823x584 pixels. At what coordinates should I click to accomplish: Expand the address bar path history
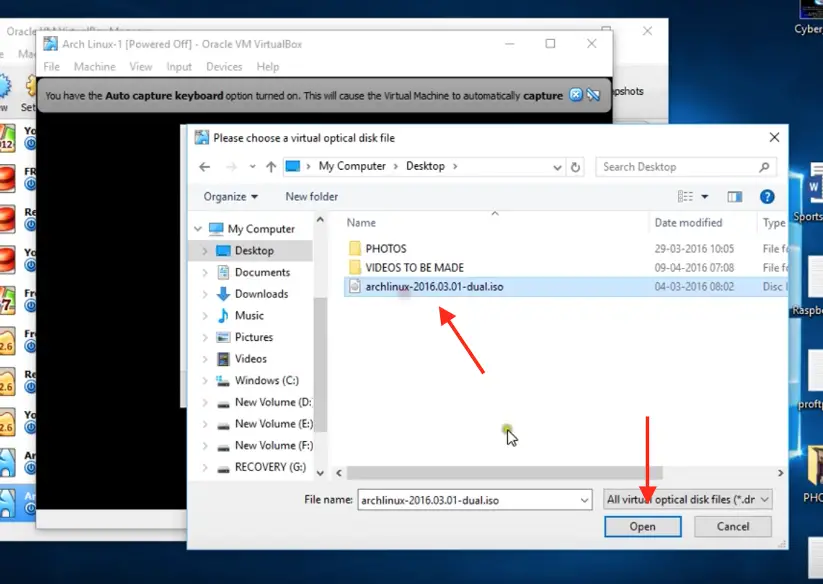tap(557, 167)
